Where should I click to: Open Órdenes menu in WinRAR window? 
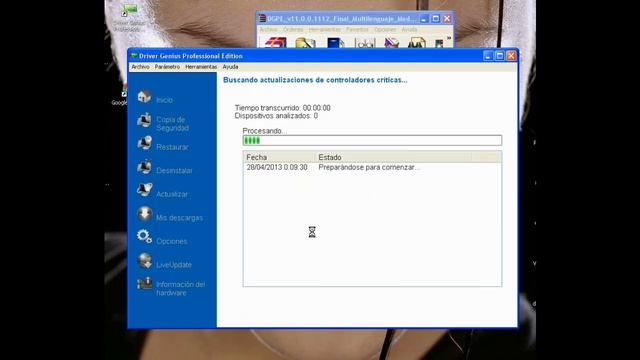[293, 29]
